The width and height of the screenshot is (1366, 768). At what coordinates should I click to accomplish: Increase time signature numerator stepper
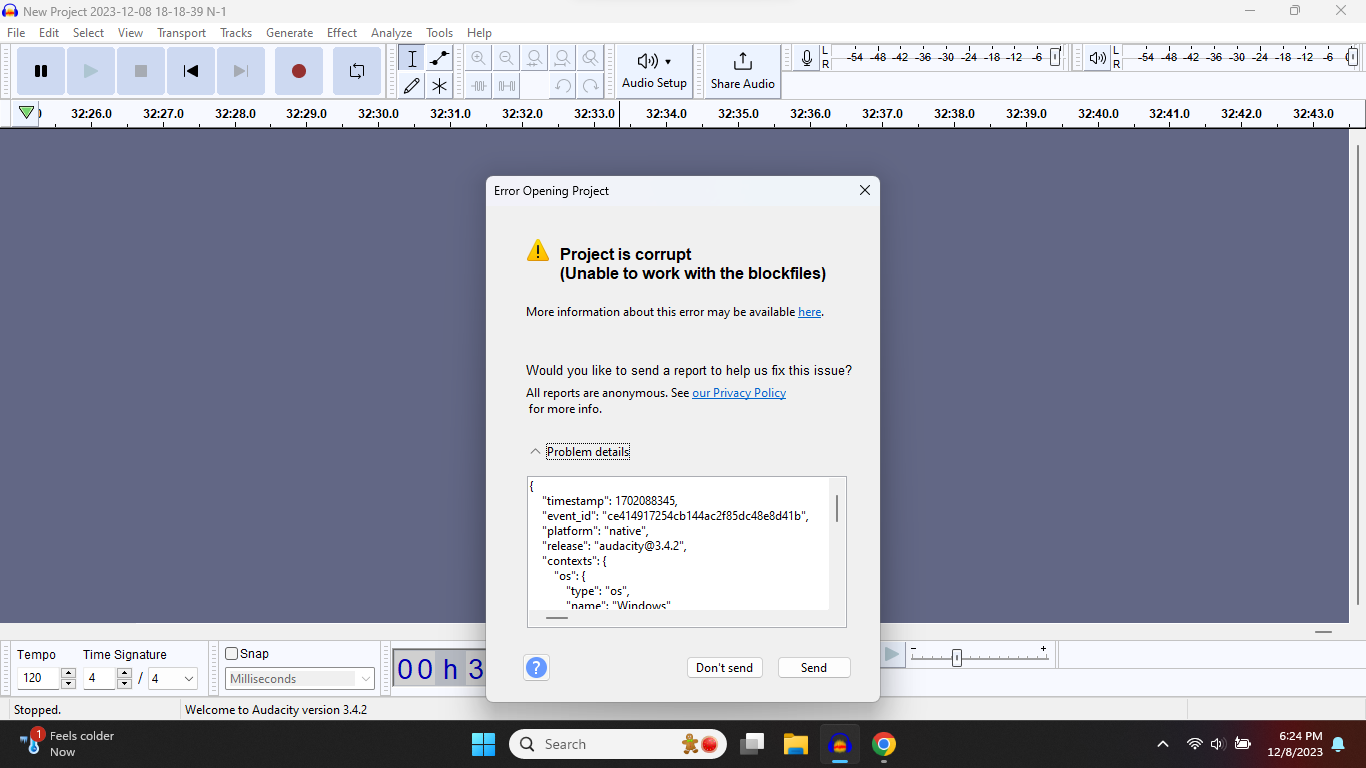click(x=124, y=673)
